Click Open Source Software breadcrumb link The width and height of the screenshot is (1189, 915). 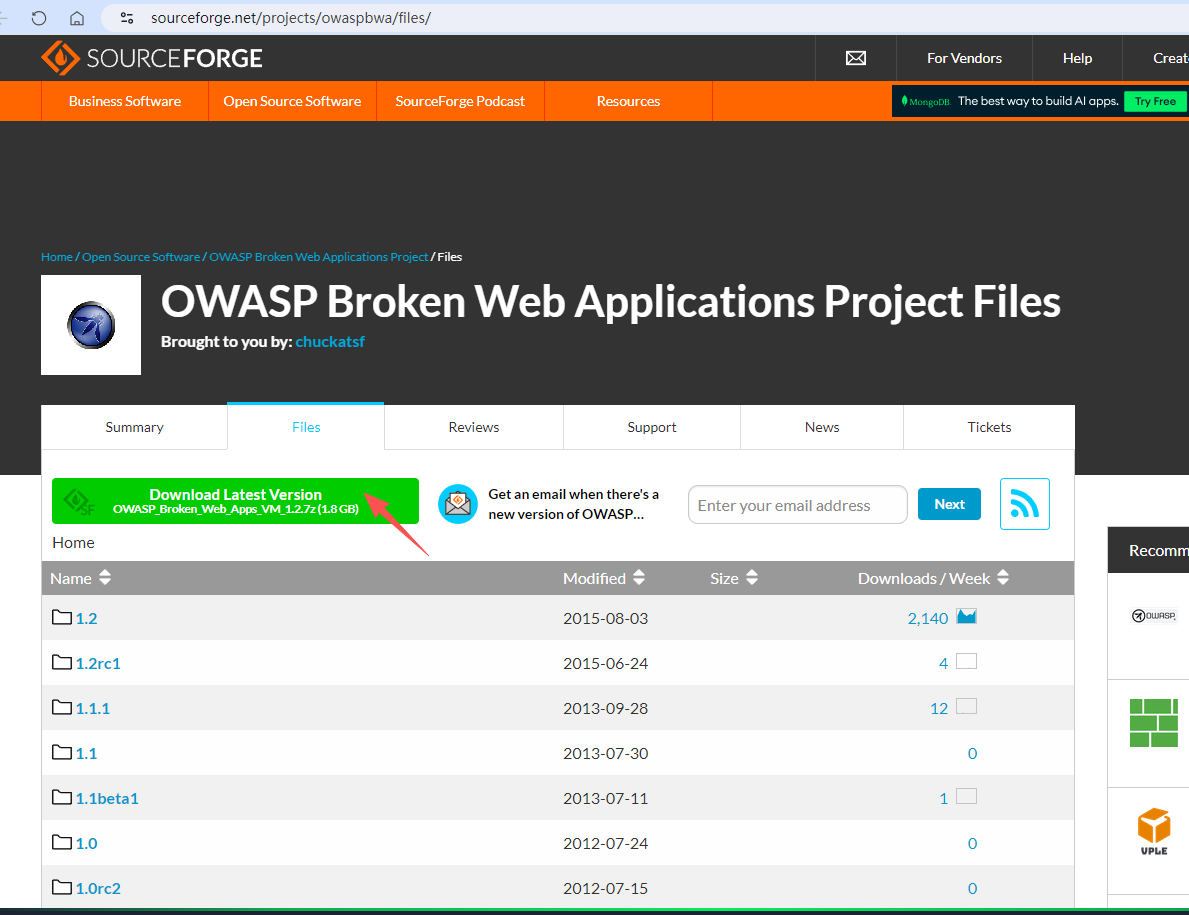[141, 257]
